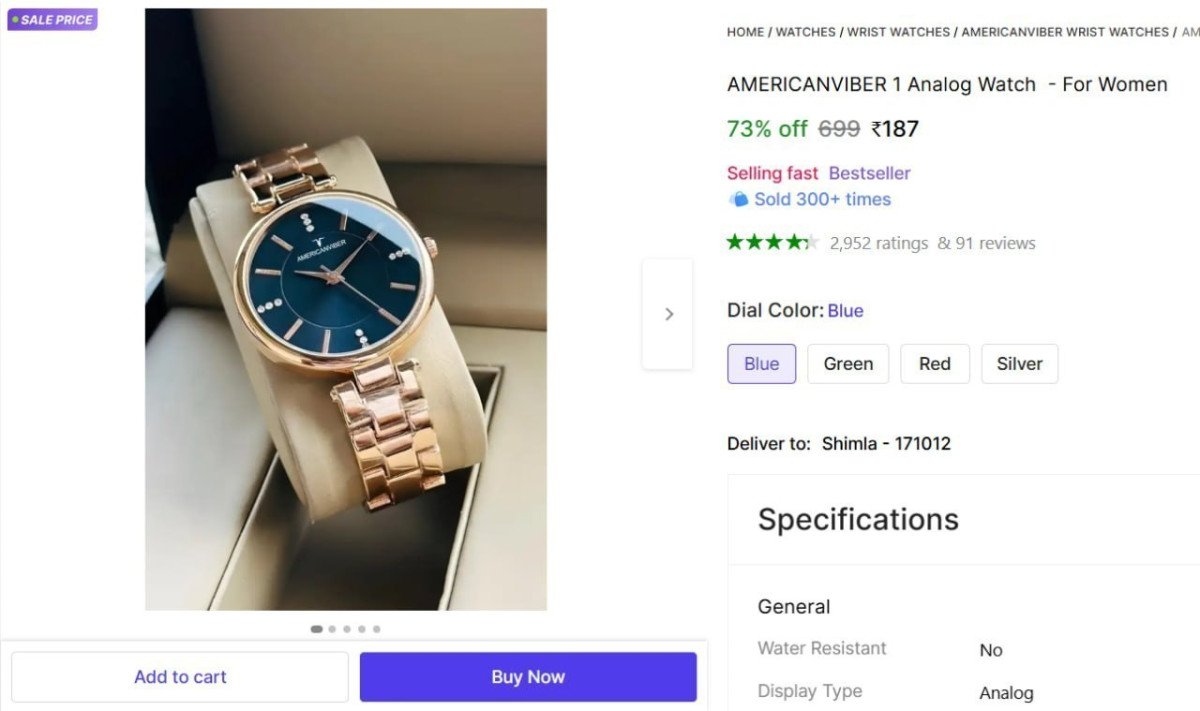This screenshot has width=1200, height=711.
Task: Click the Buy Now button
Action: click(528, 676)
